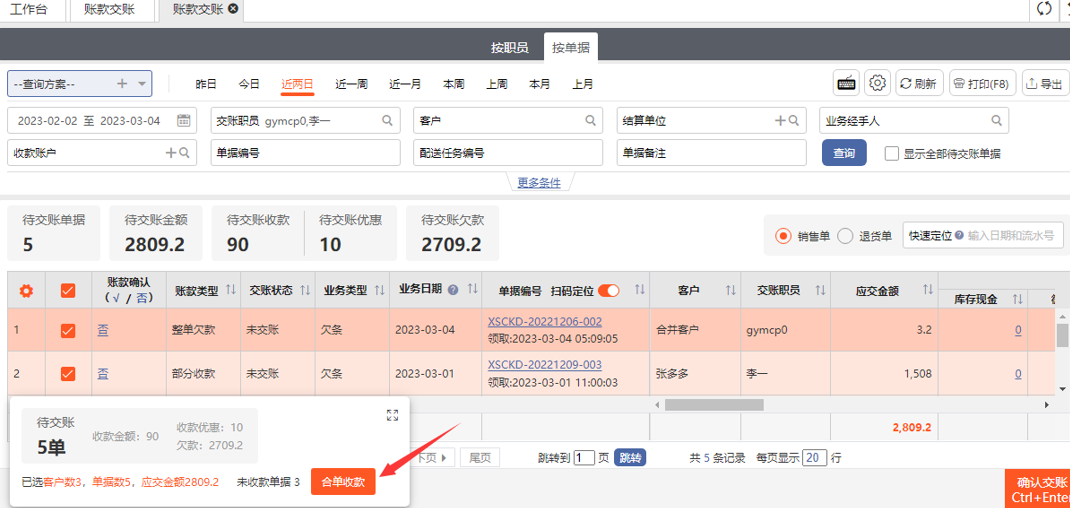The height and width of the screenshot is (508, 1070).
Task: Sort by 账款类型 column
Action: tap(230, 290)
